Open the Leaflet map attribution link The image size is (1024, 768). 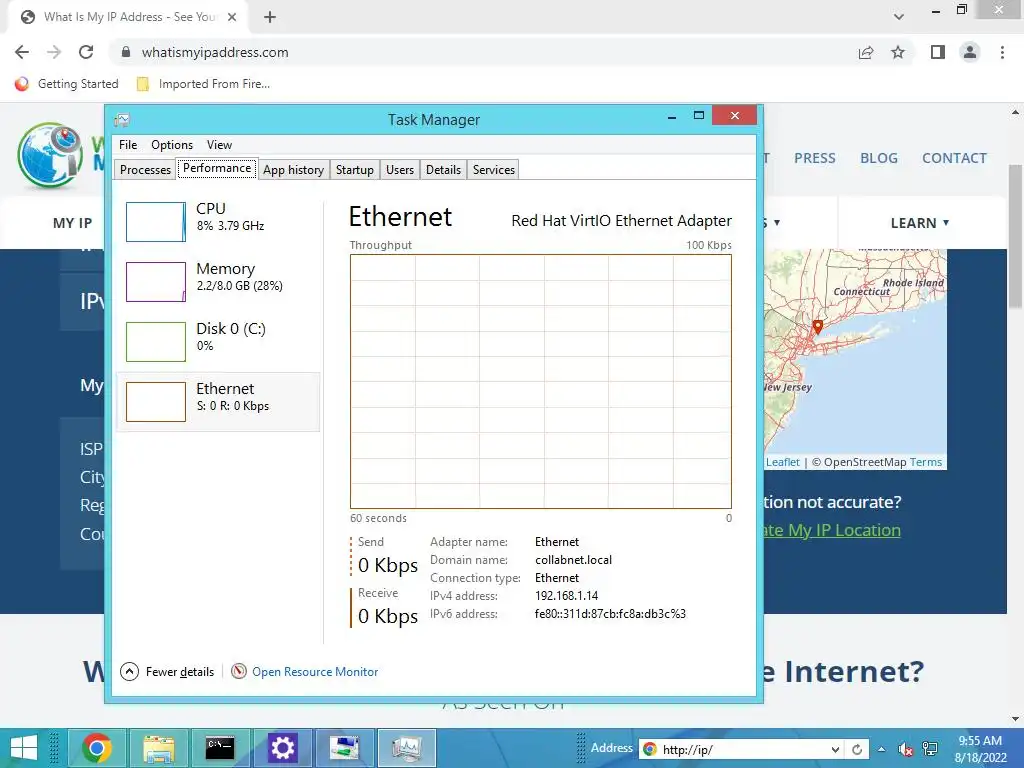click(782, 462)
